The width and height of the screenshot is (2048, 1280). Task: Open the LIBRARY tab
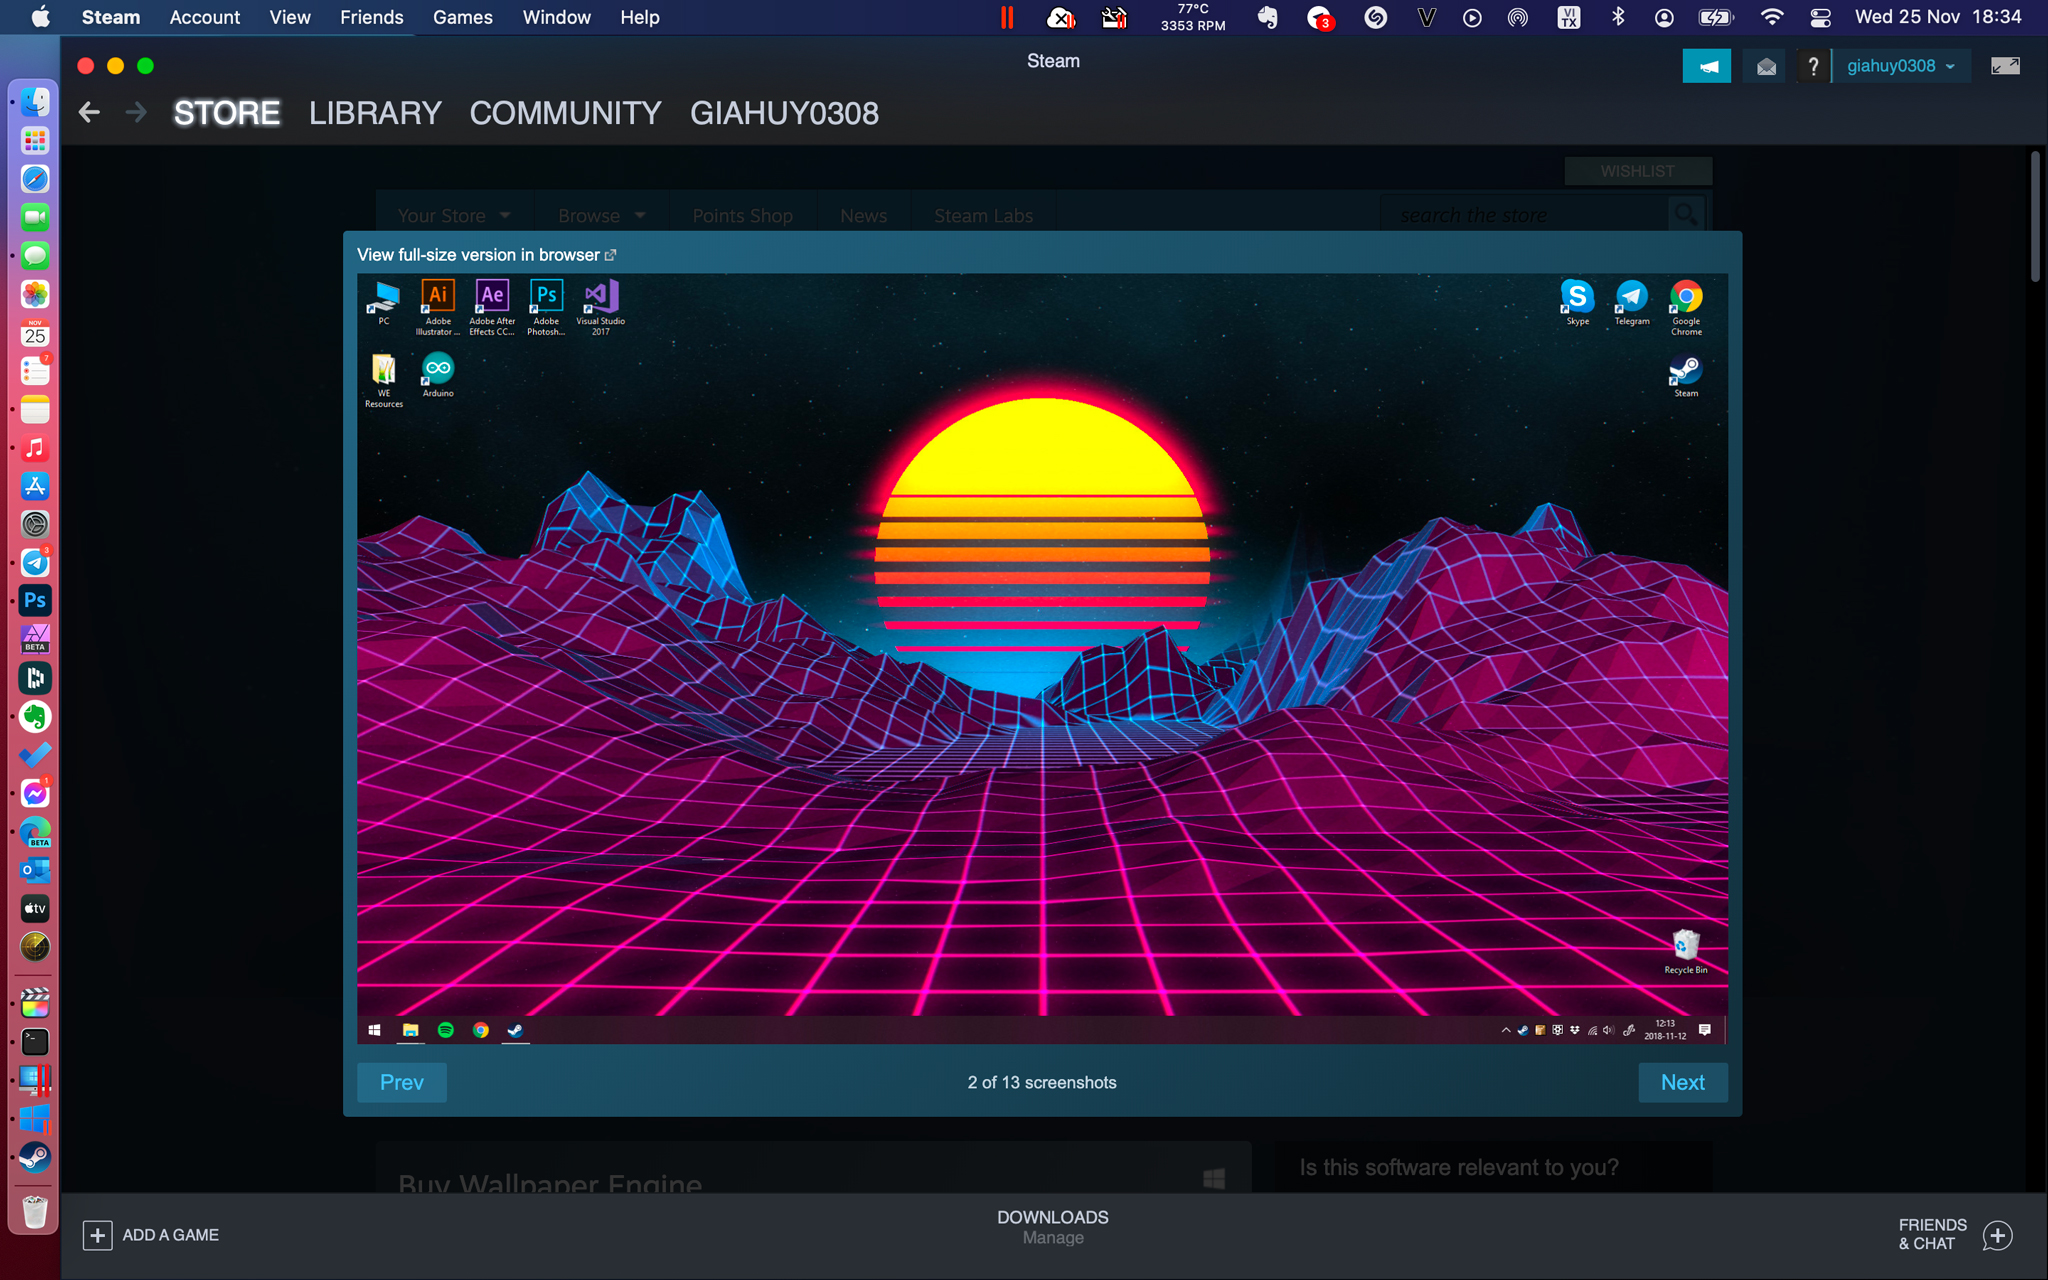pyautogui.click(x=375, y=113)
